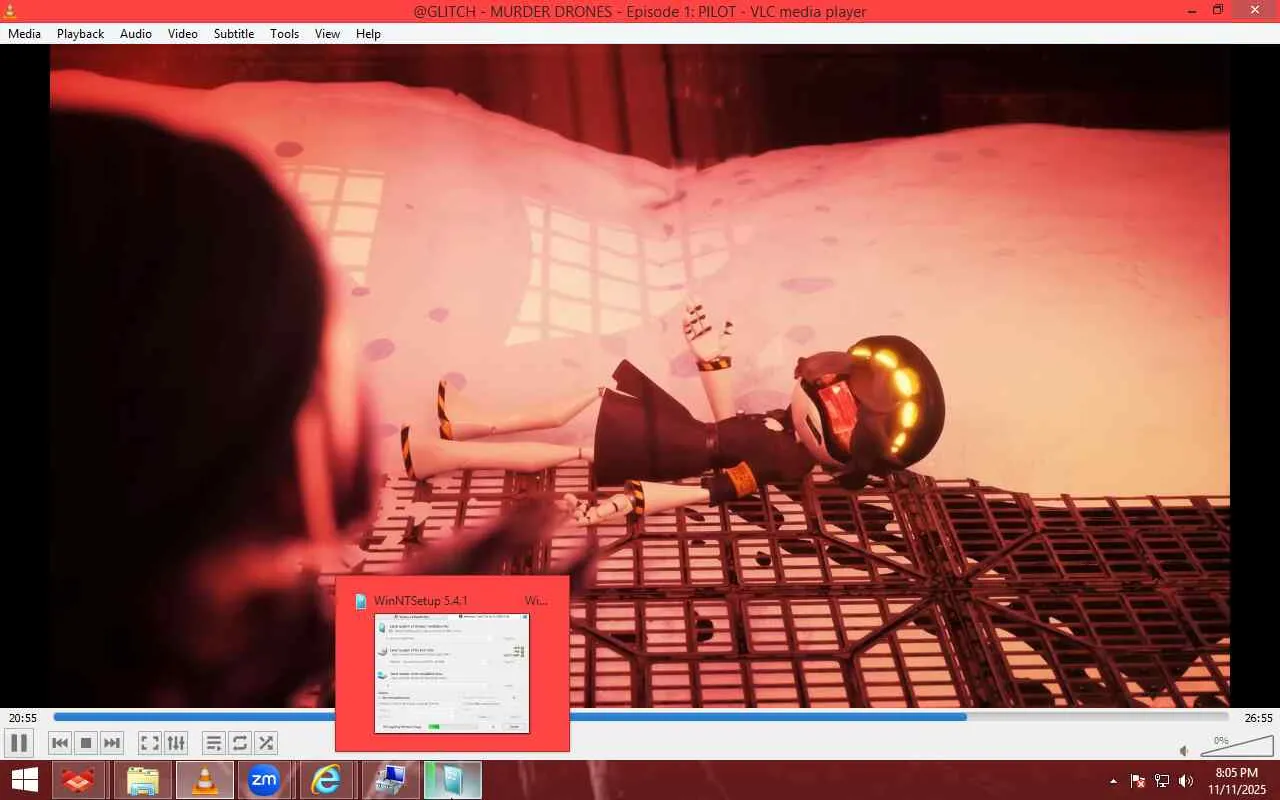Open the View menu

[327, 34]
